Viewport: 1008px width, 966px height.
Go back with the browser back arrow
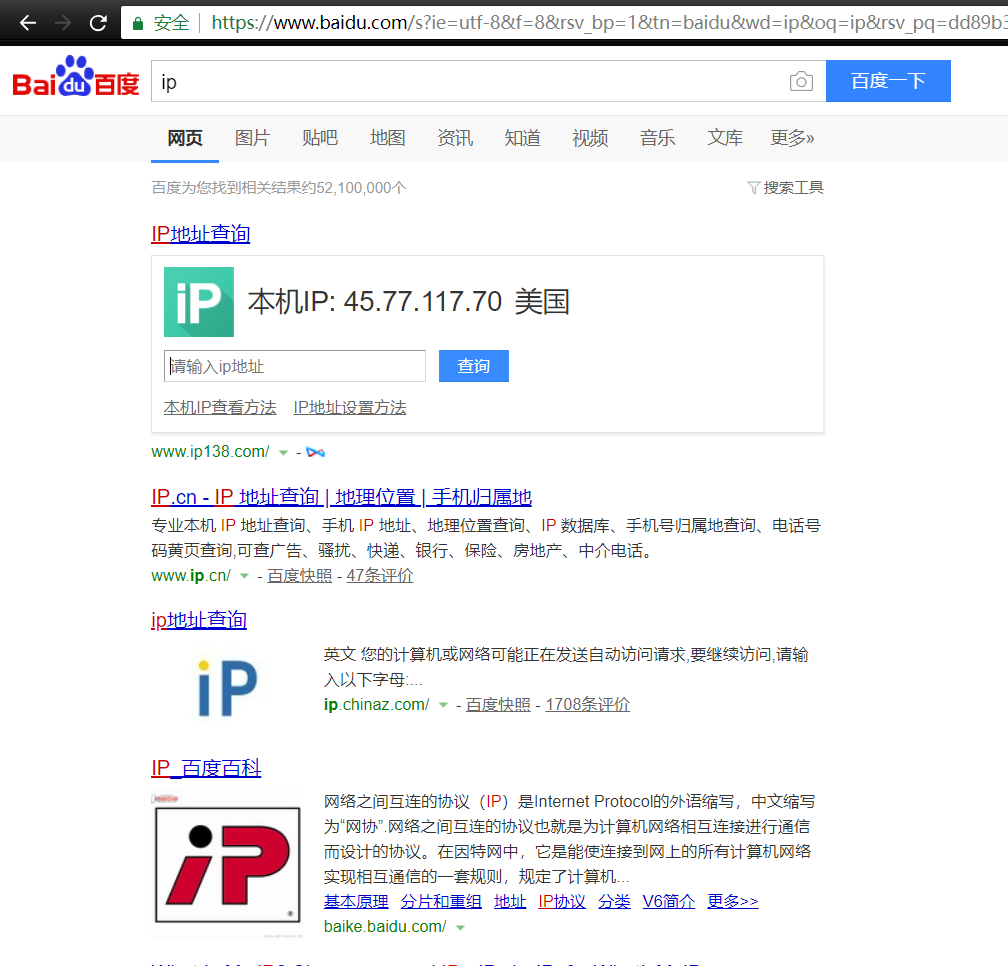pos(28,23)
